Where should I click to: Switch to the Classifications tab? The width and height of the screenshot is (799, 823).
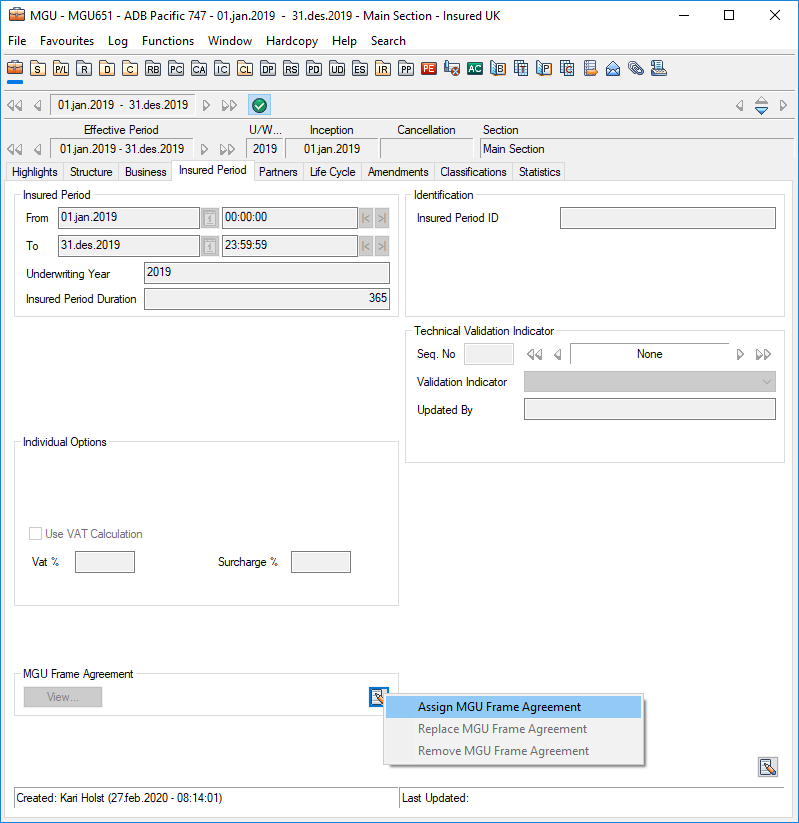click(473, 172)
